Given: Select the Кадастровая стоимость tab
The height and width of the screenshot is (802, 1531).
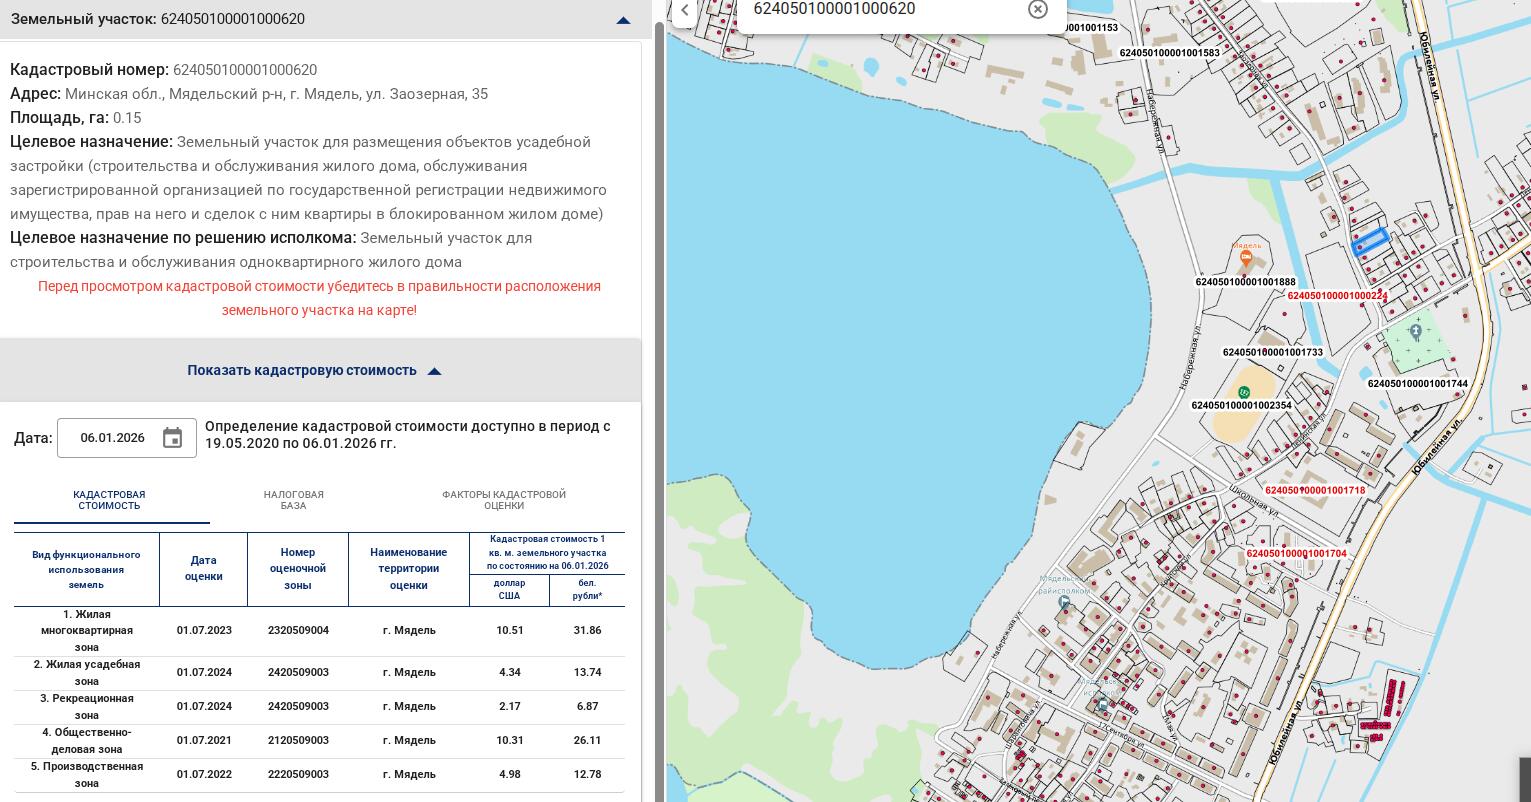Looking at the screenshot, I should [109, 500].
